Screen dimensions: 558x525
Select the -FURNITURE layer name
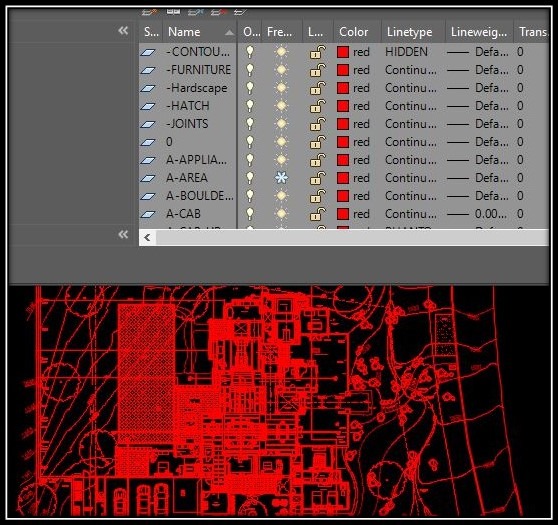pos(198,70)
